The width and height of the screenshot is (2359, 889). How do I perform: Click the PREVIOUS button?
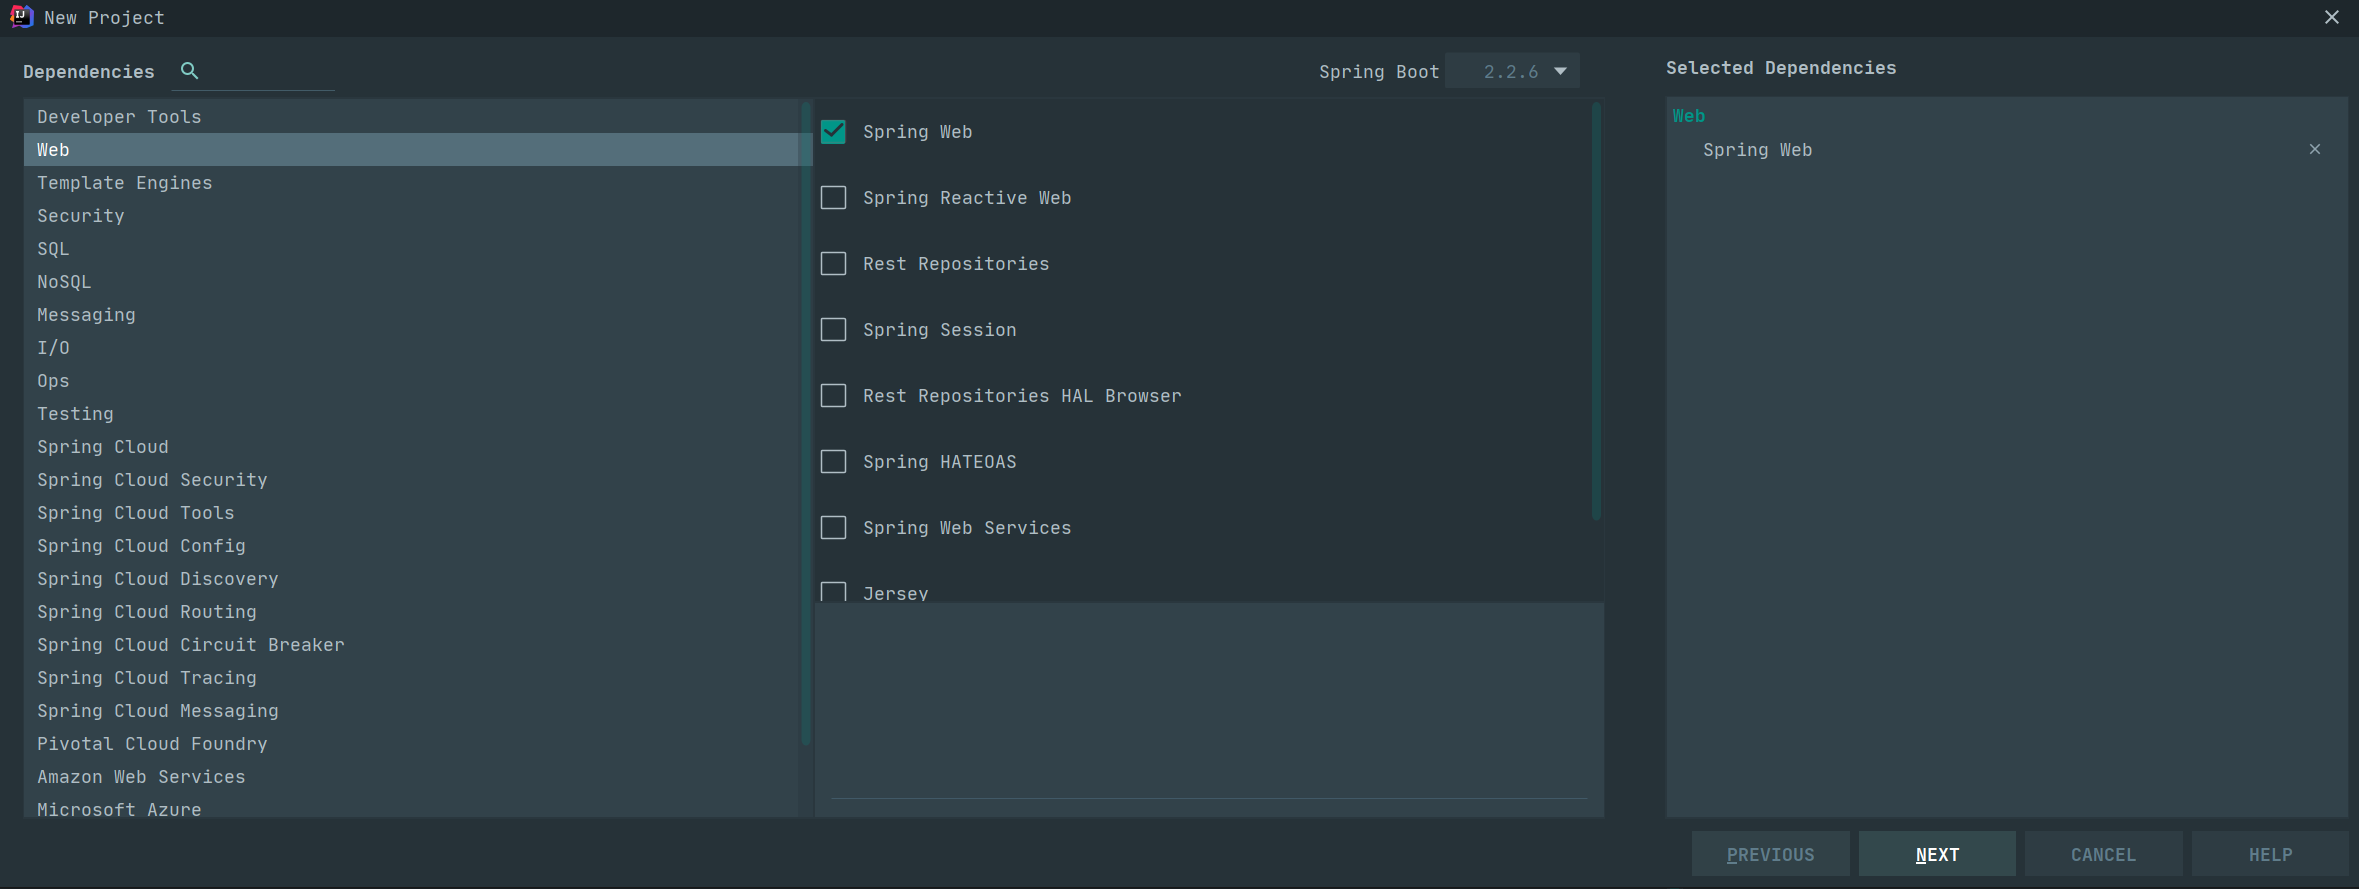[1770, 854]
